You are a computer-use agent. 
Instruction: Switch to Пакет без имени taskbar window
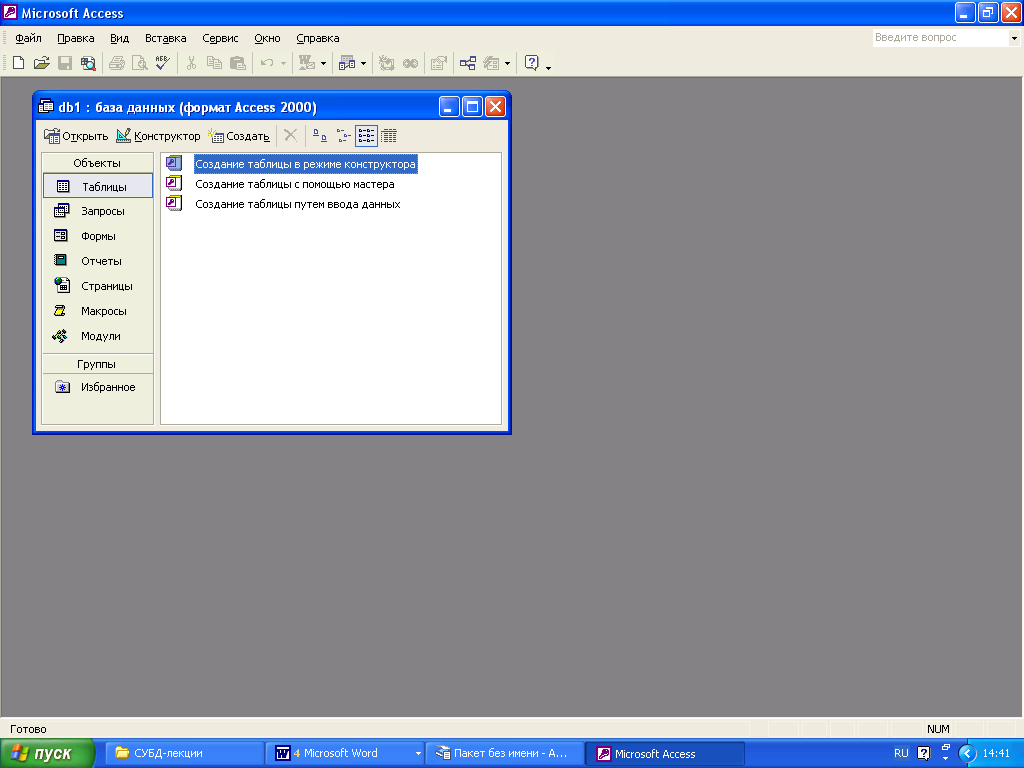coord(504,754)
